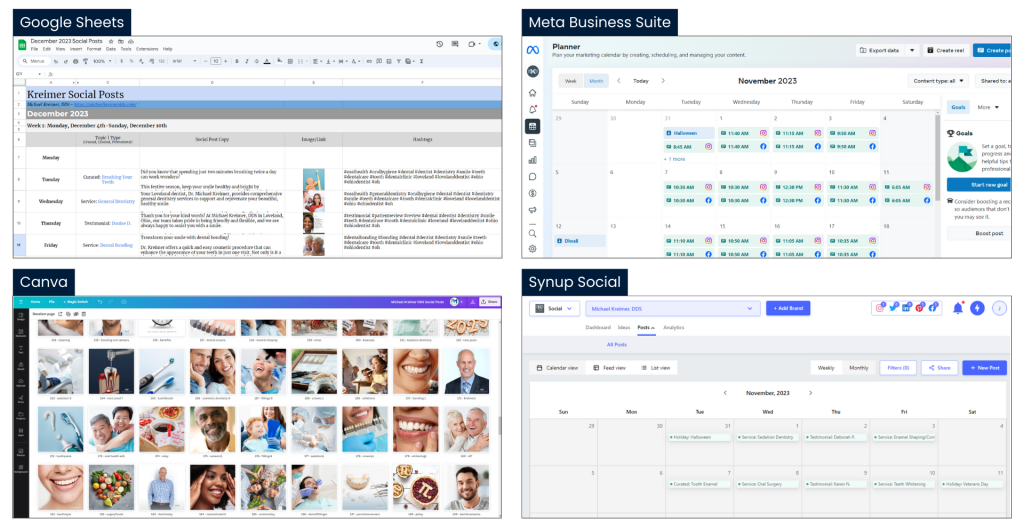Open Inbox chat bubble in Meta sidebar
Screen dimensions: 1024x529
533,176
